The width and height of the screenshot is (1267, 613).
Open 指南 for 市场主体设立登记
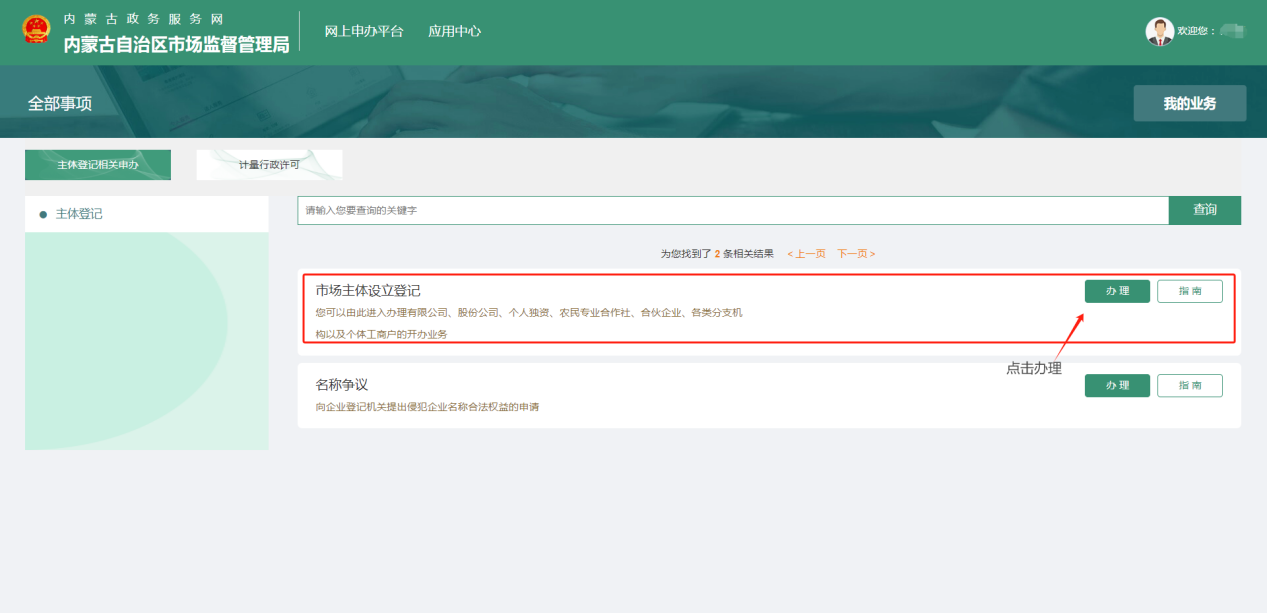tap(1189, 291)
